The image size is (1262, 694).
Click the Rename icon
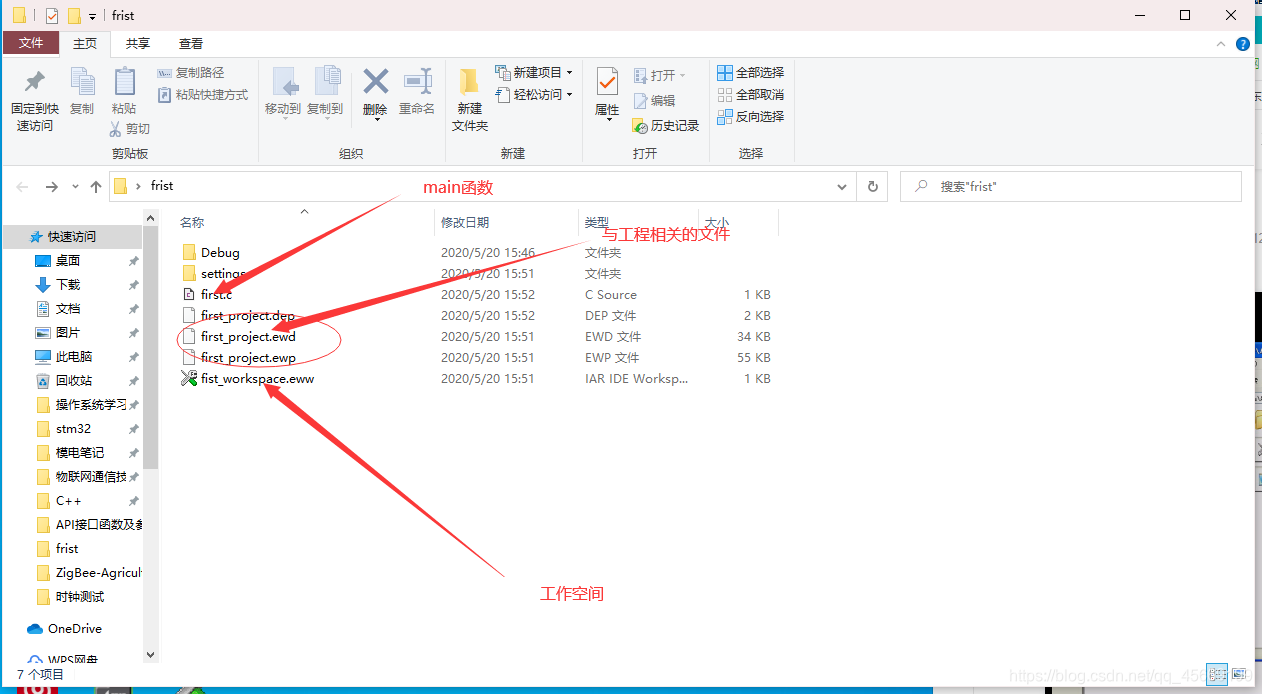pos(417,81)
